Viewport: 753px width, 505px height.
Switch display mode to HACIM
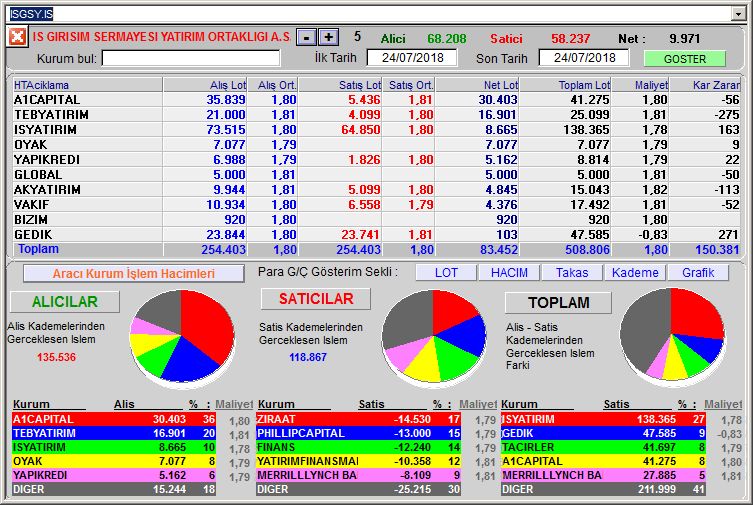point(507,272)
